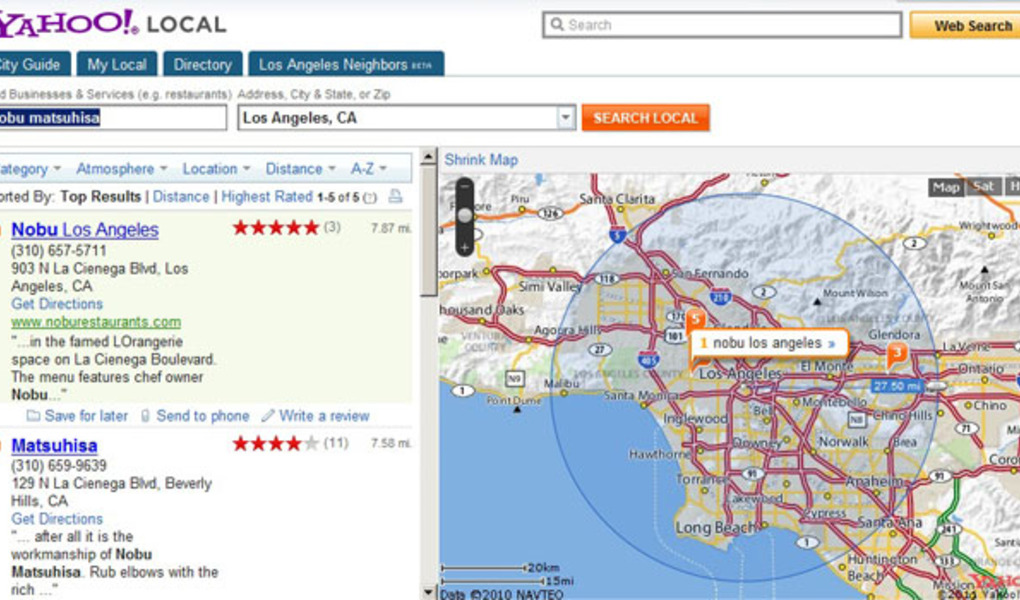Select the Map view button
This screenshot has height=600, width=1020.
946,187
